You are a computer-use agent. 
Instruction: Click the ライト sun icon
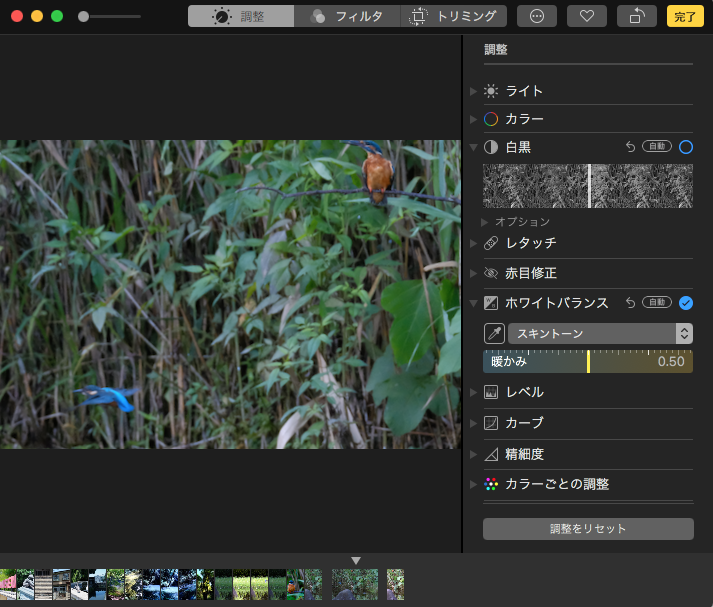(491, 91)
